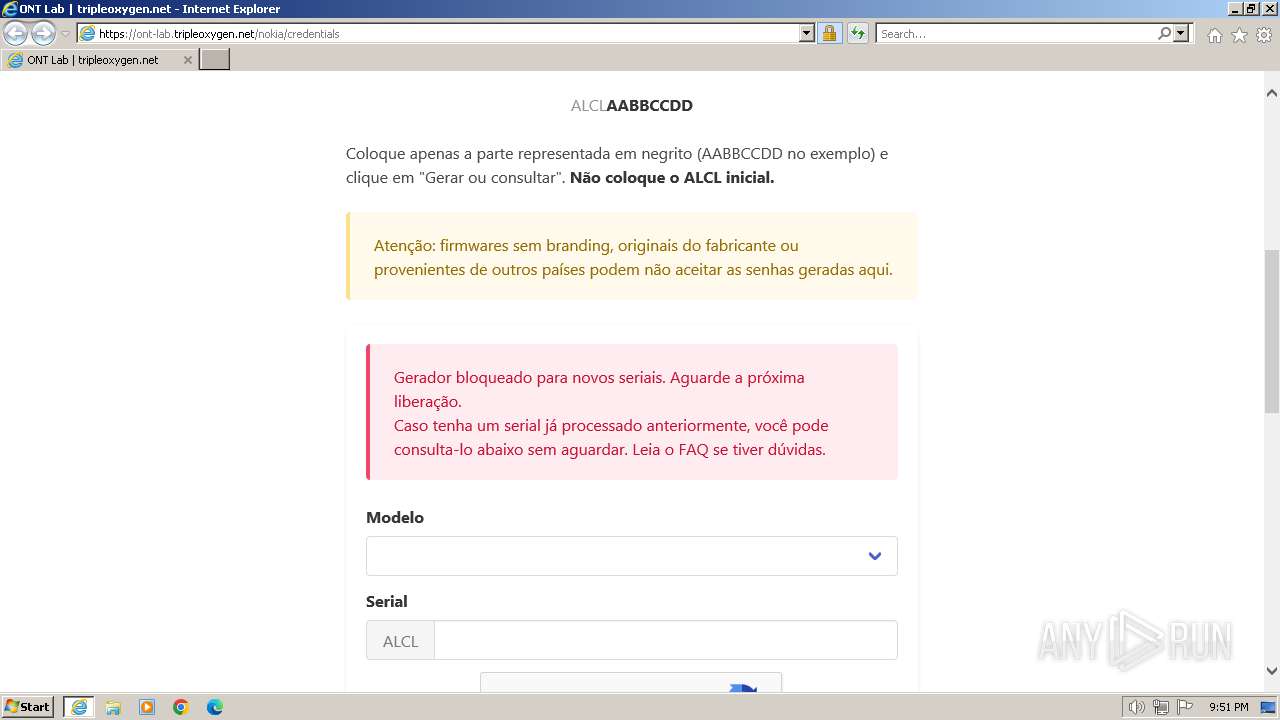Click in the URL address field
Viewport: 1280px width, 720px height.
pyautogui.click(x=446, y=34)
